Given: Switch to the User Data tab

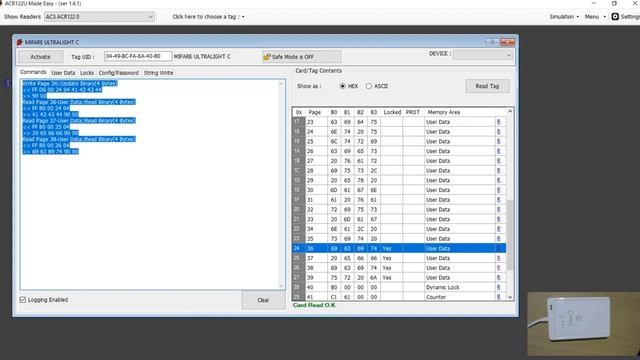Looking at the screenshot, I should 63,73.
